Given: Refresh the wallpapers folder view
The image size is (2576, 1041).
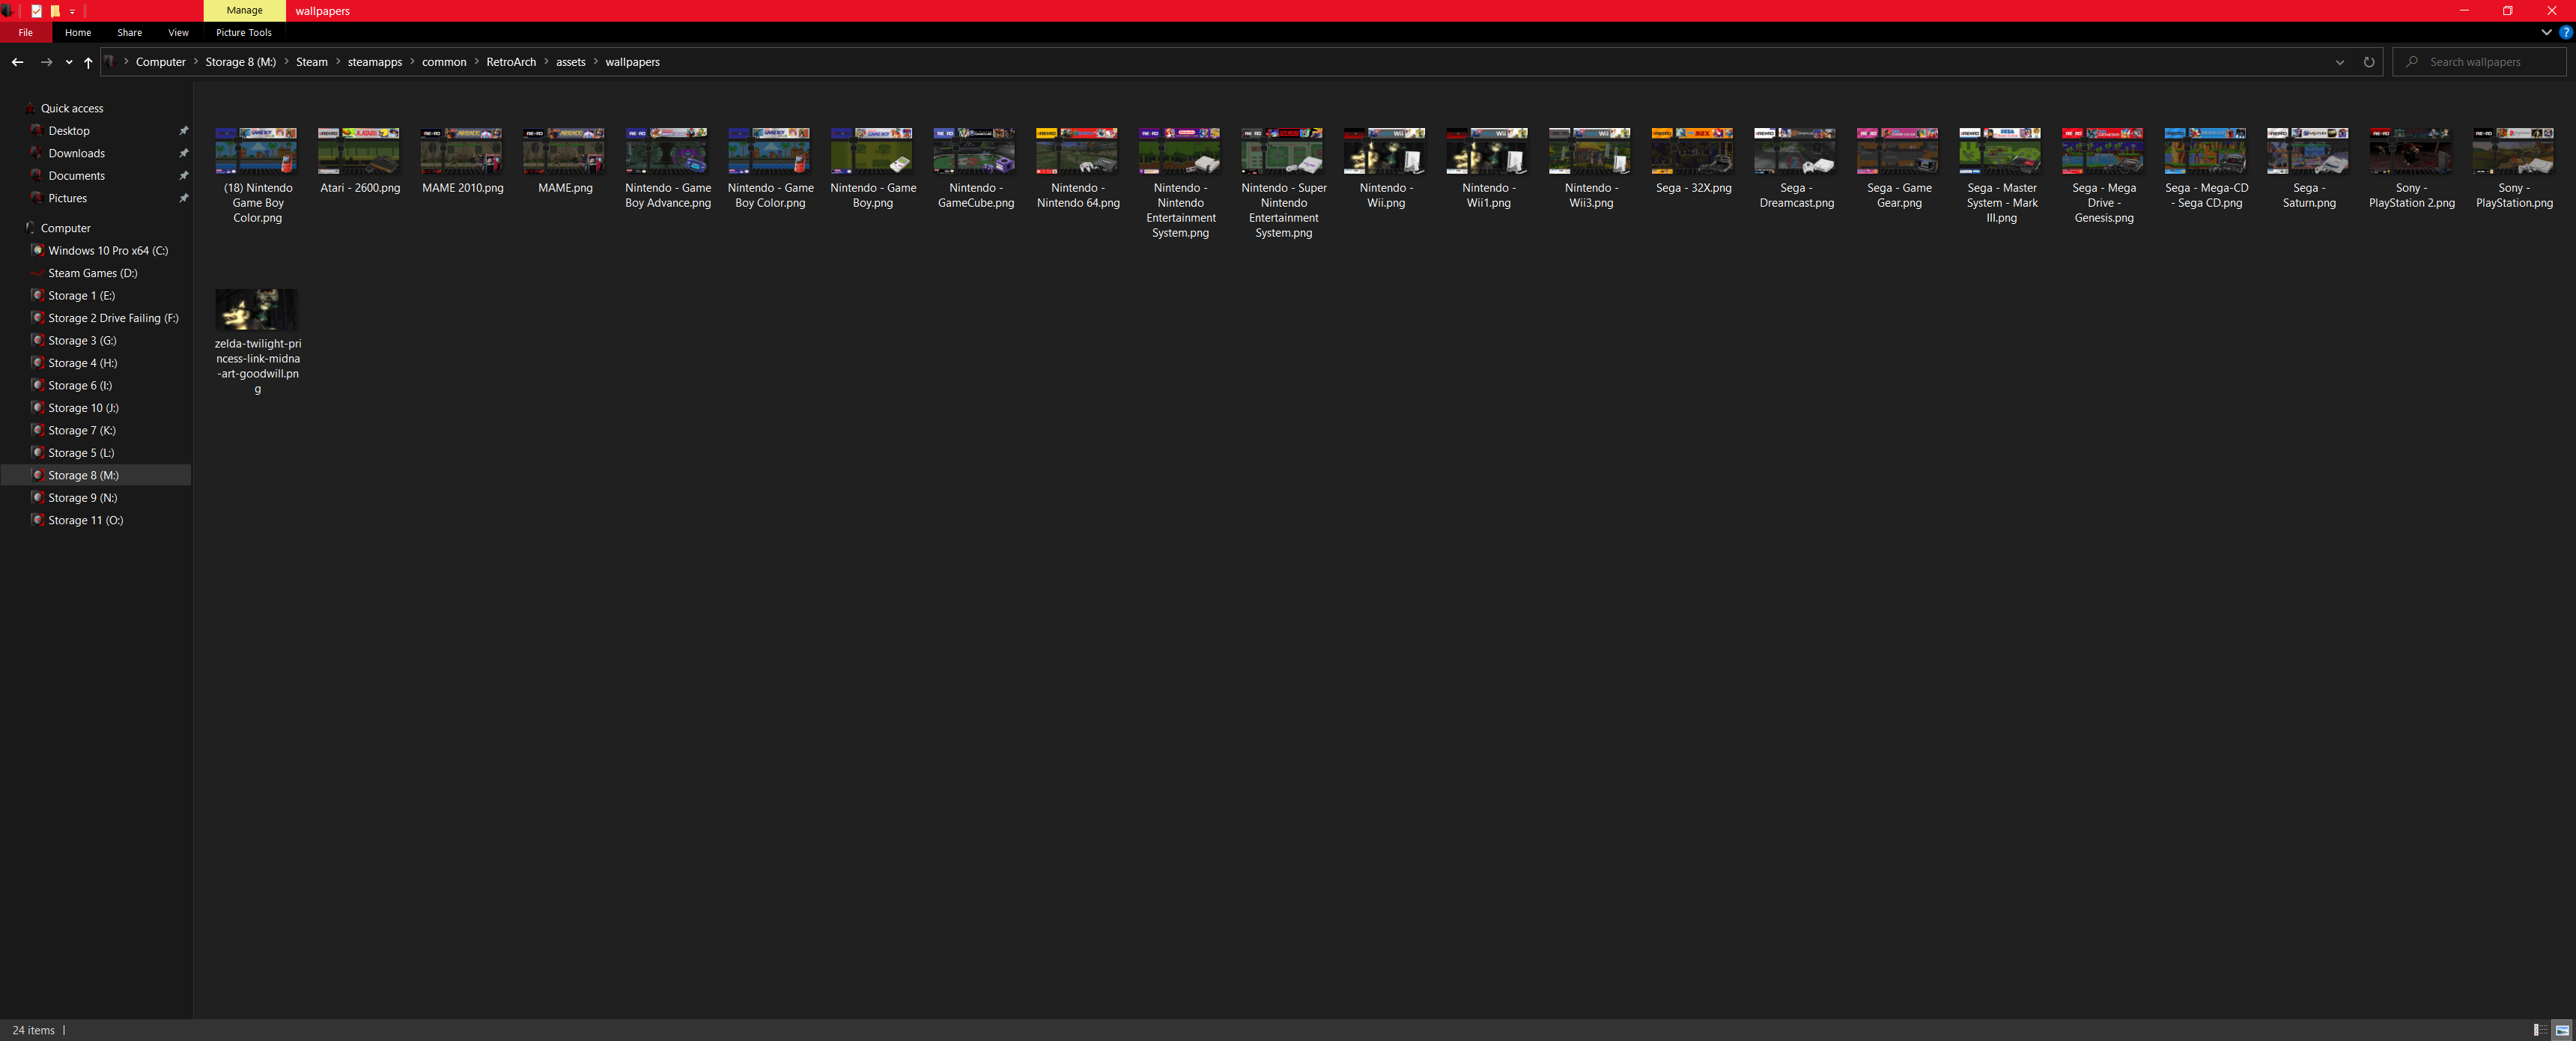Looking at the screenshot, I should pyautogui.click(x=2368, y=62).
